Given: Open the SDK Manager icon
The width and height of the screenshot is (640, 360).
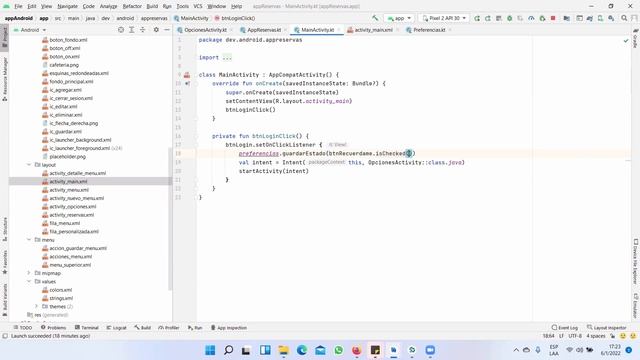Looking at the screenshot, I should (x=611, y=18).
